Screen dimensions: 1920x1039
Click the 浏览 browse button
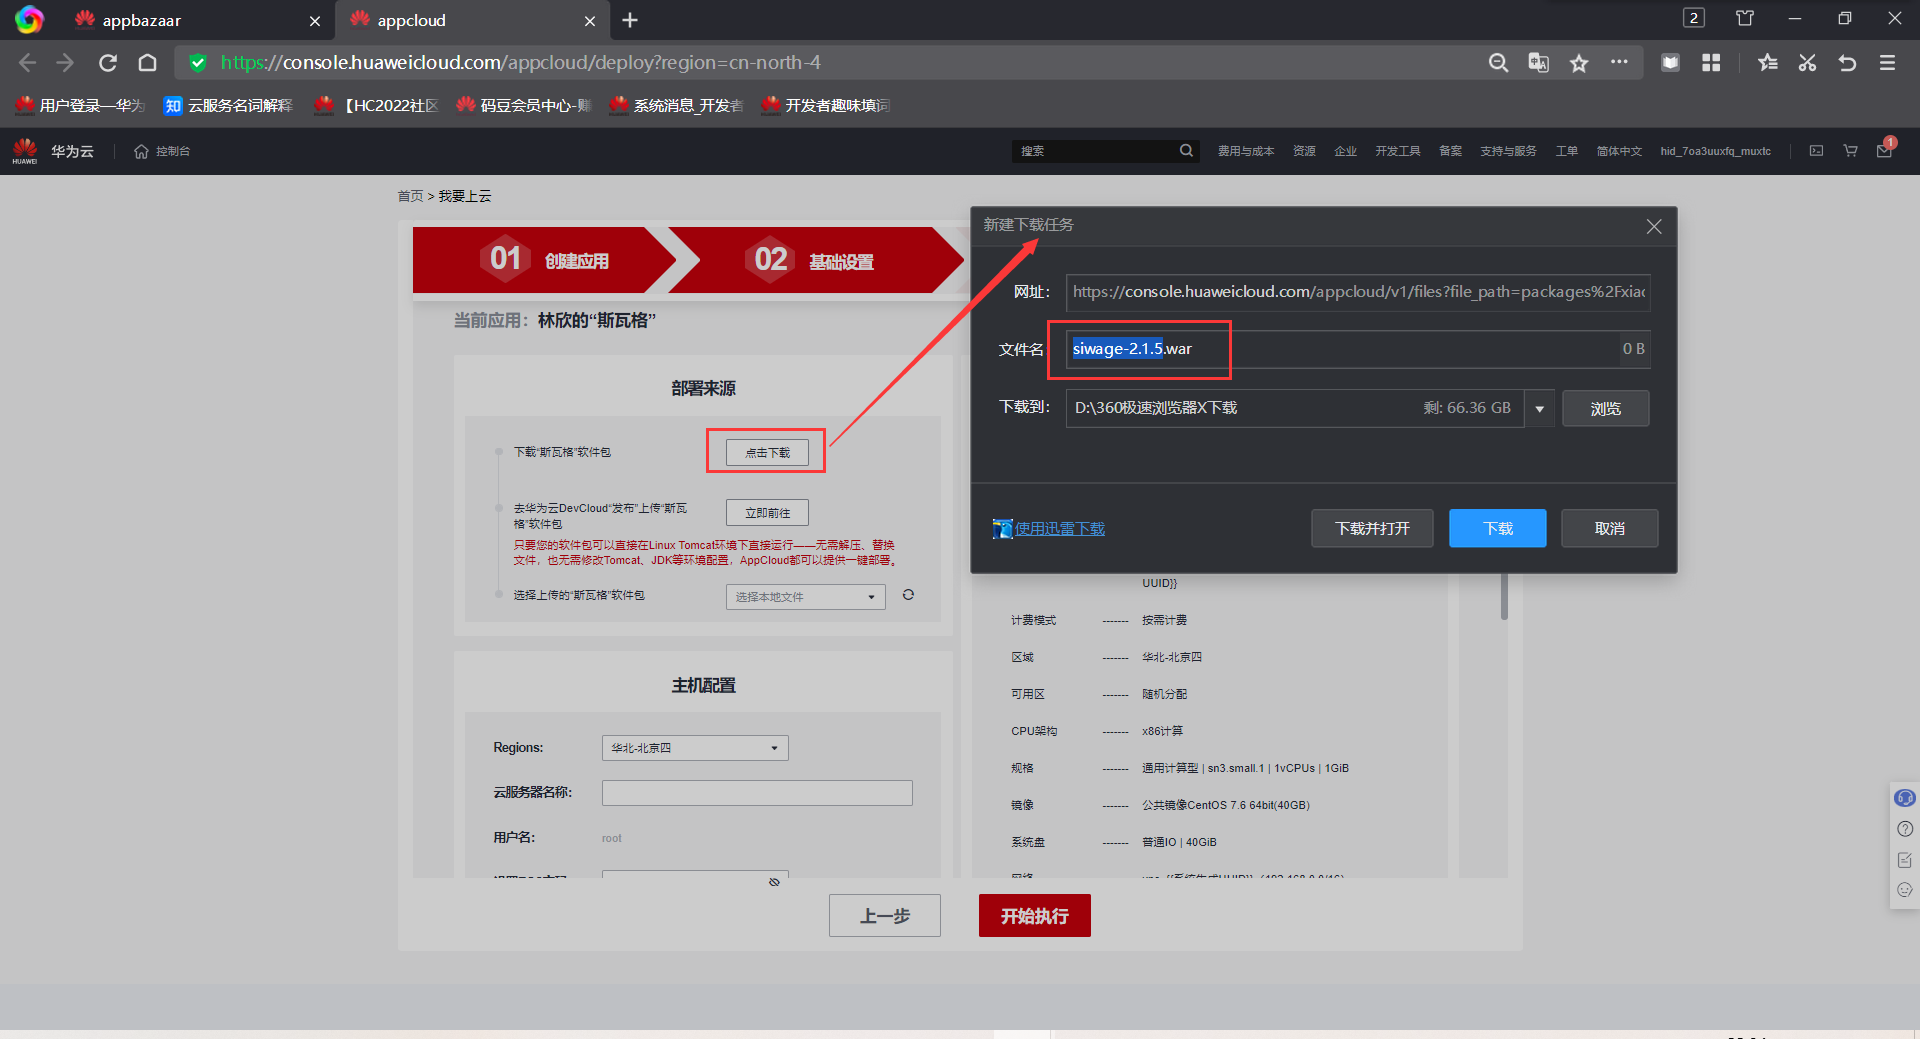(1605, 408)
